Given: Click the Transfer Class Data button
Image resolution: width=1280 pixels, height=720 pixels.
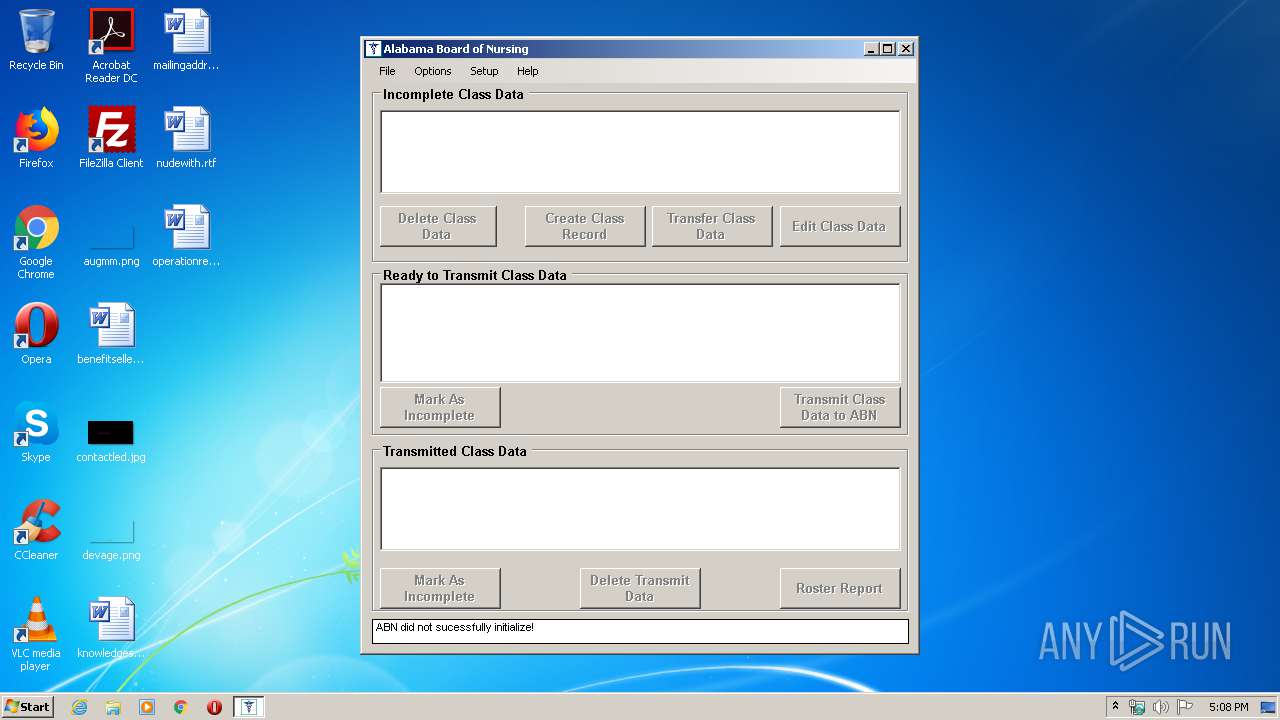Looking at the screenshot, I should 712,226.
